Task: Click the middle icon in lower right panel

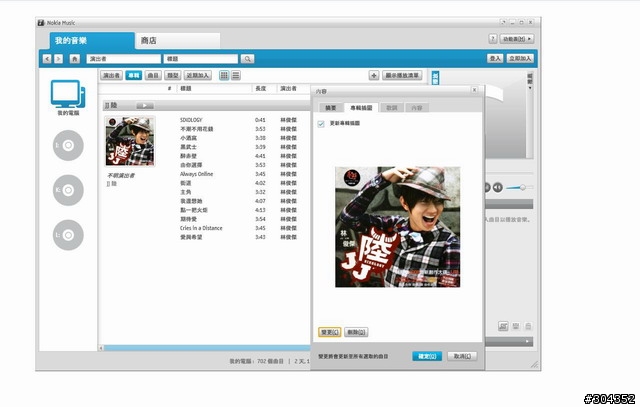Action: point(516,326)
